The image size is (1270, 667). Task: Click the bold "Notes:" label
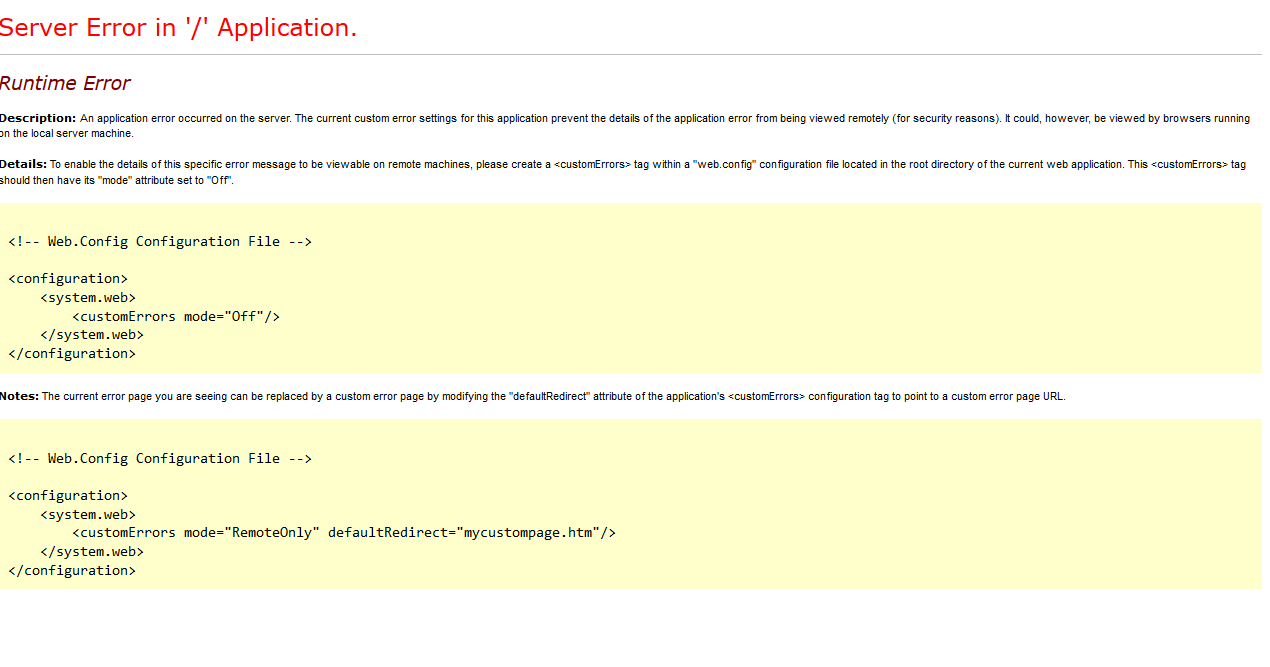[20, 396]
